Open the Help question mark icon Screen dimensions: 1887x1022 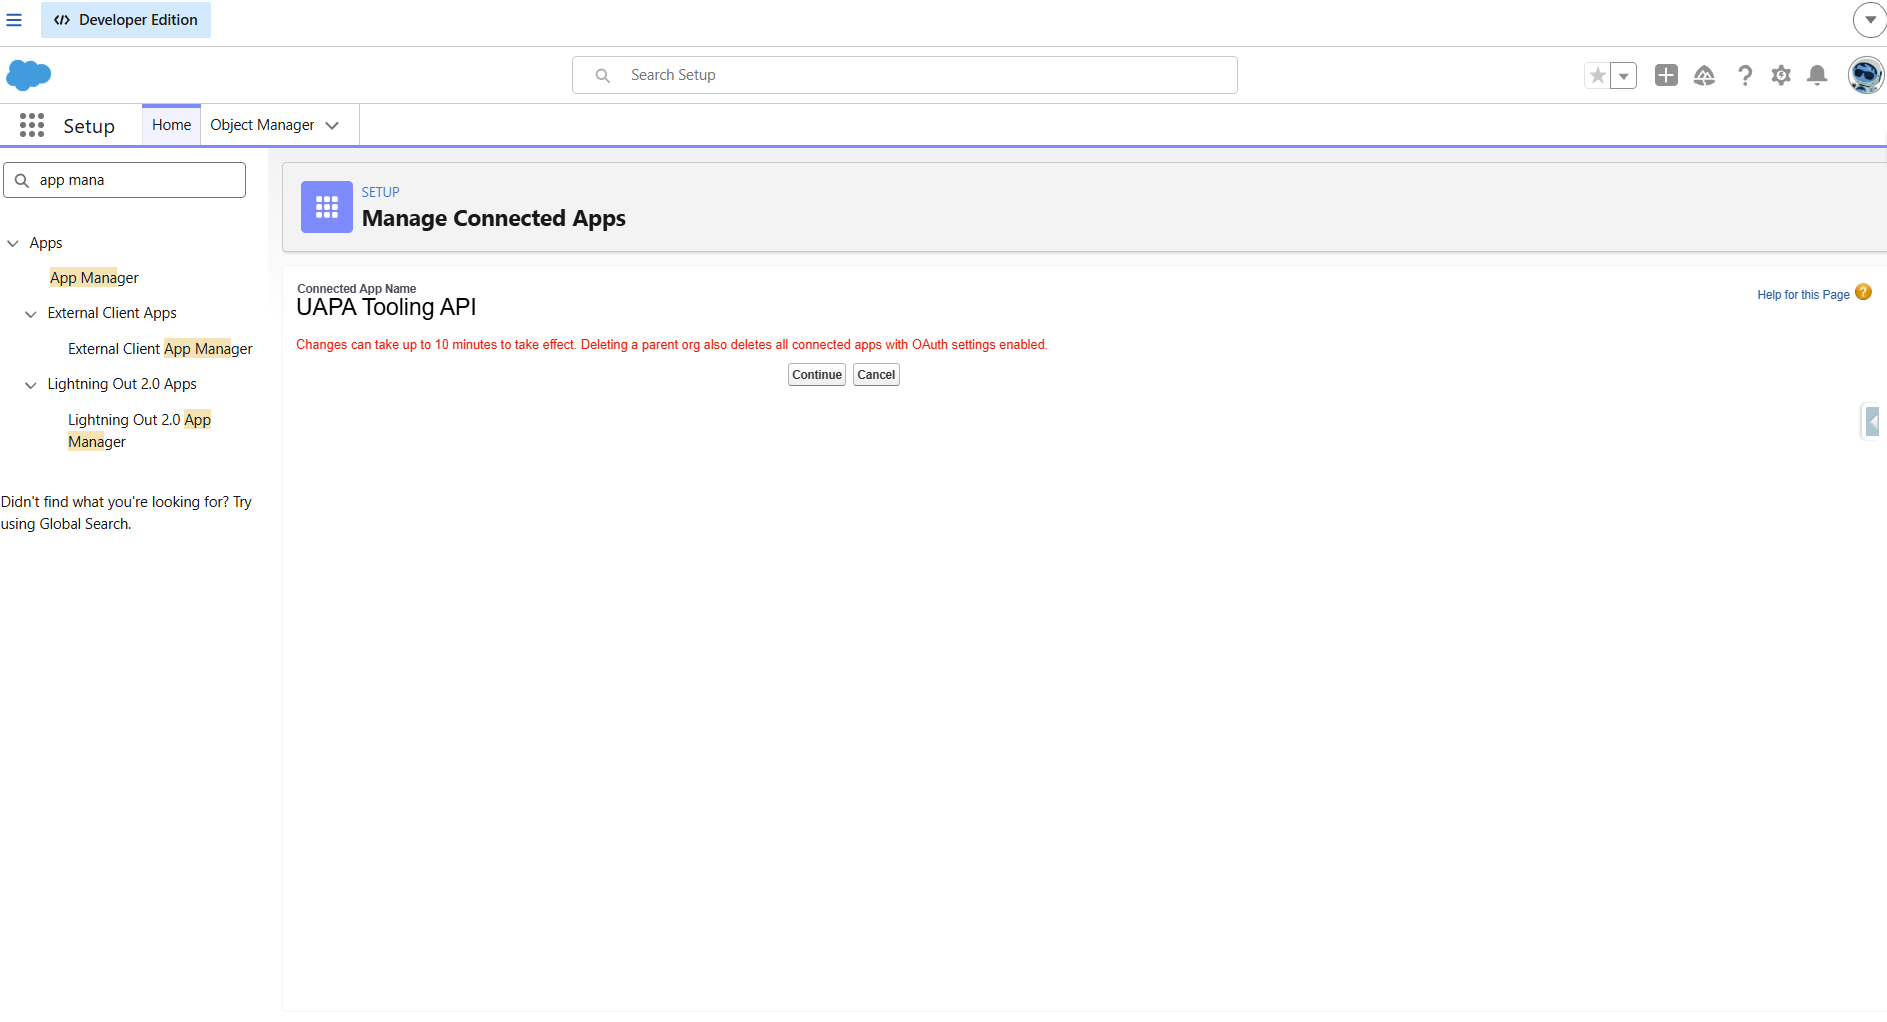click(x=1745, y=75)
